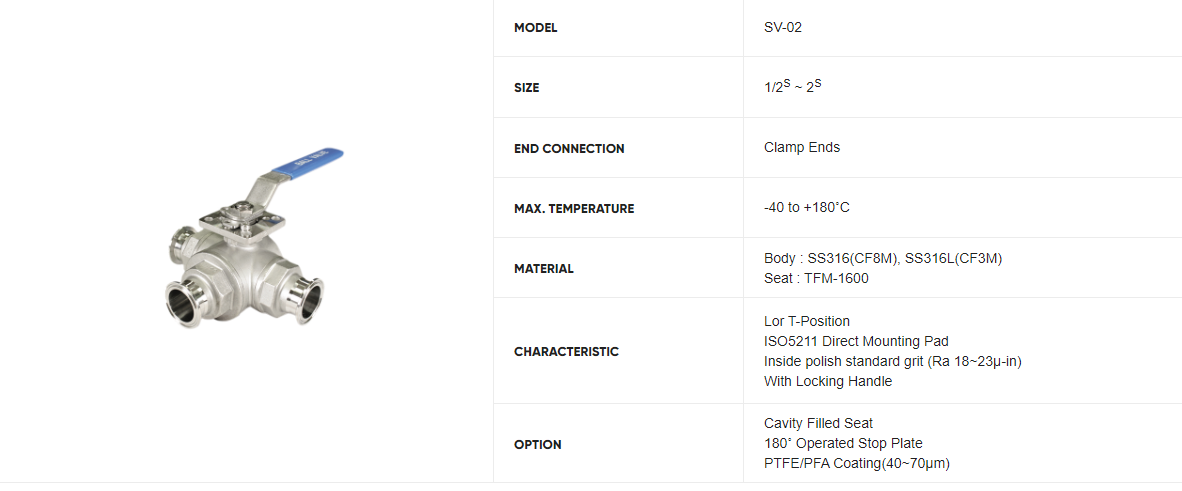
Task: Click the CHARACTERISTIC row label
Action: [566, 352]
